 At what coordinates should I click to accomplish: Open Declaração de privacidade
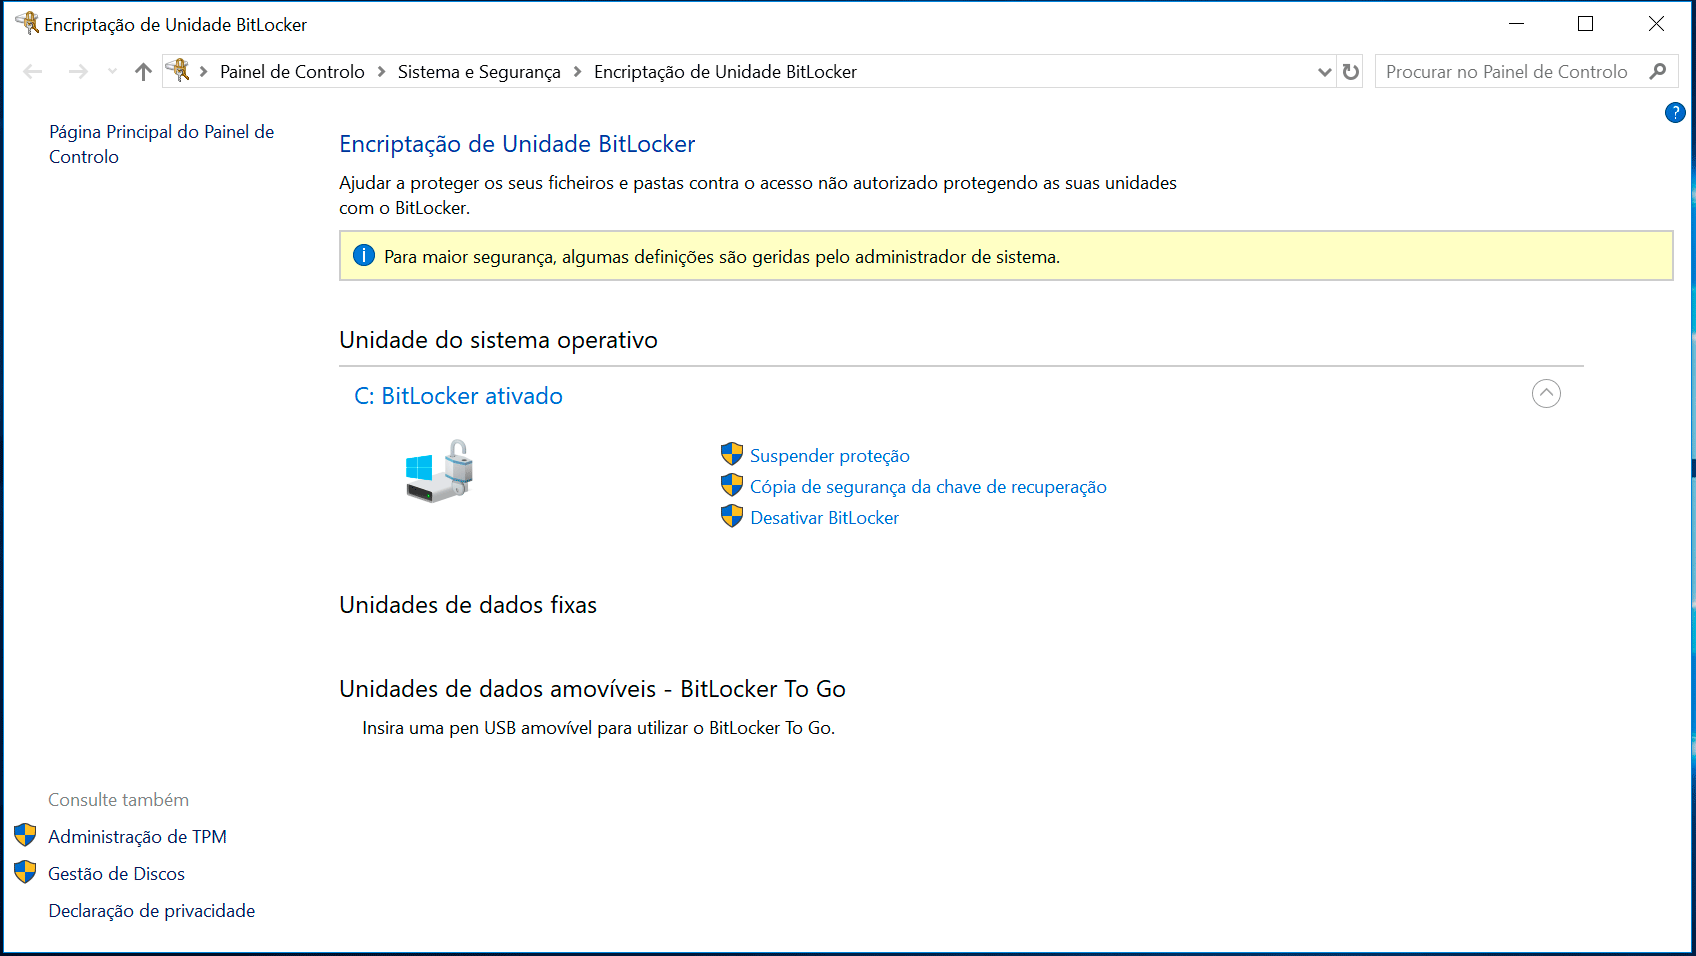point(151,911)
